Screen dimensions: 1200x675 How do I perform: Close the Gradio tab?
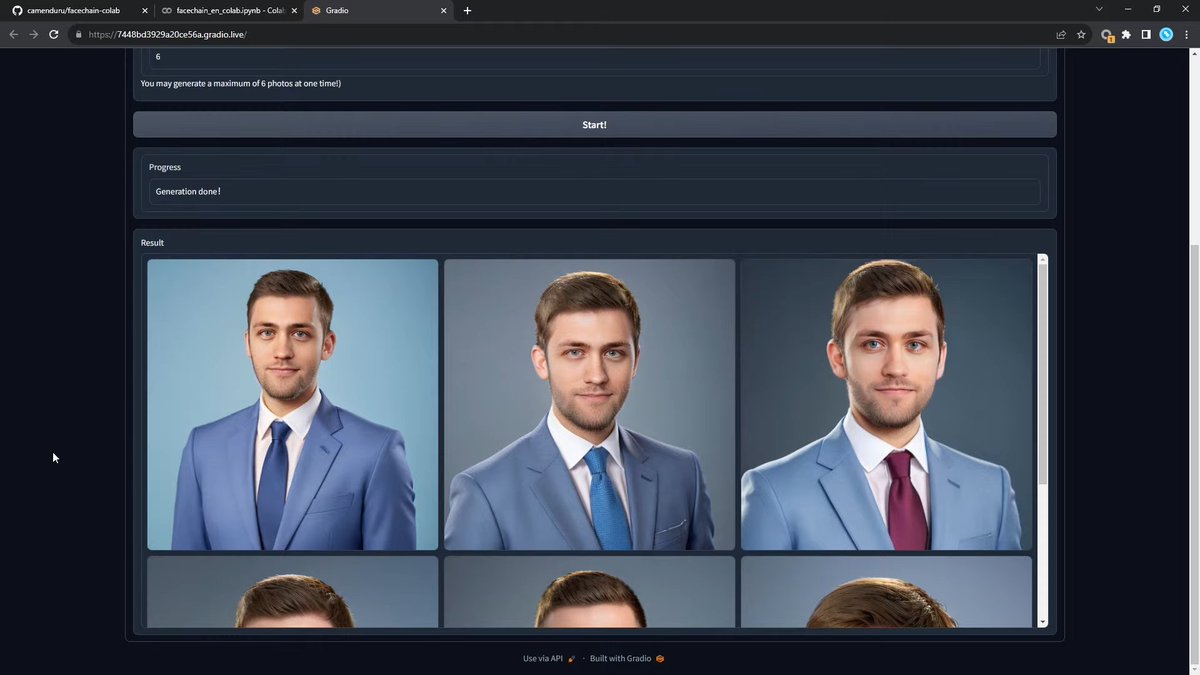coord(444,10)
